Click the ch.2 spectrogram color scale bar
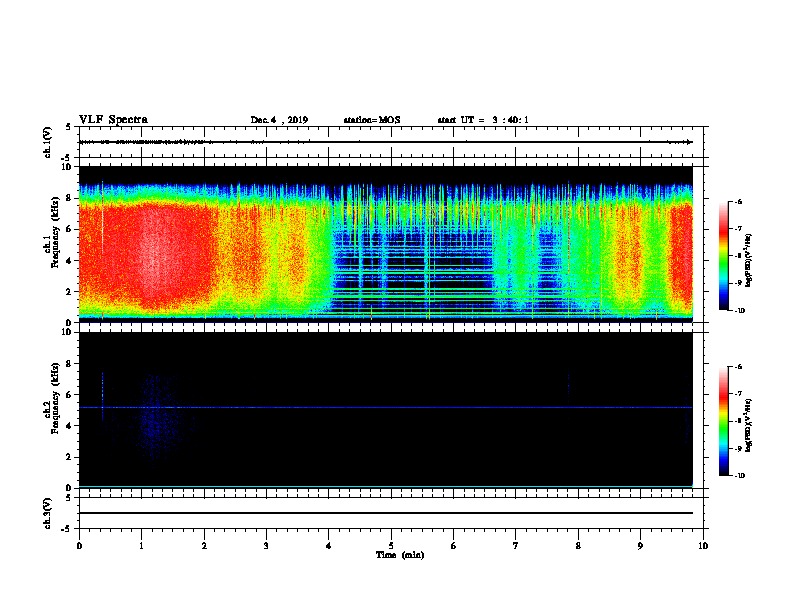 (723, 421)
